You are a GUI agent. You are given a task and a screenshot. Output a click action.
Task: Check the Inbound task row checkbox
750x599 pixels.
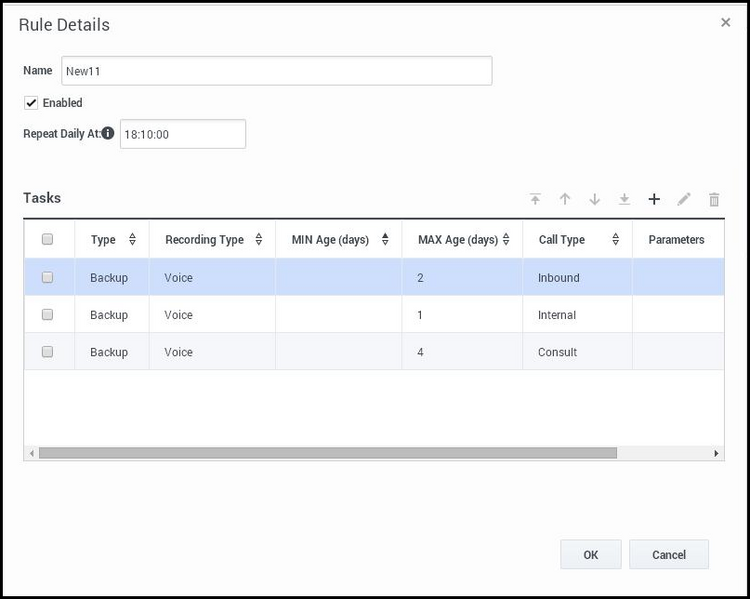47,278
